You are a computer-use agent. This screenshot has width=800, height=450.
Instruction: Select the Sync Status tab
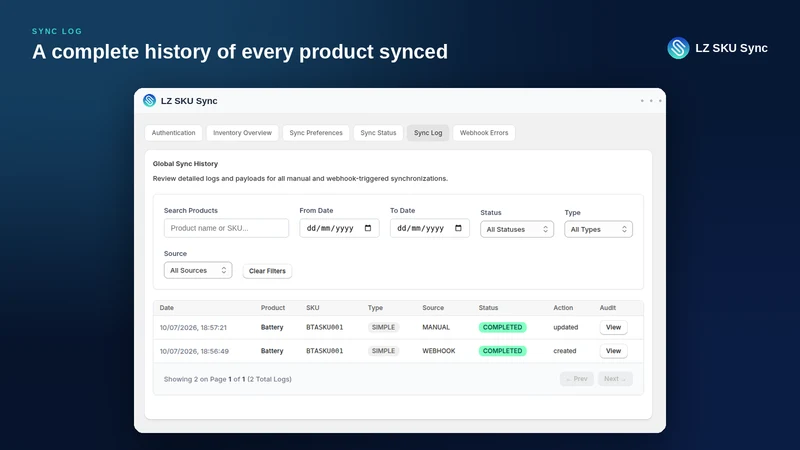[378, 133]
